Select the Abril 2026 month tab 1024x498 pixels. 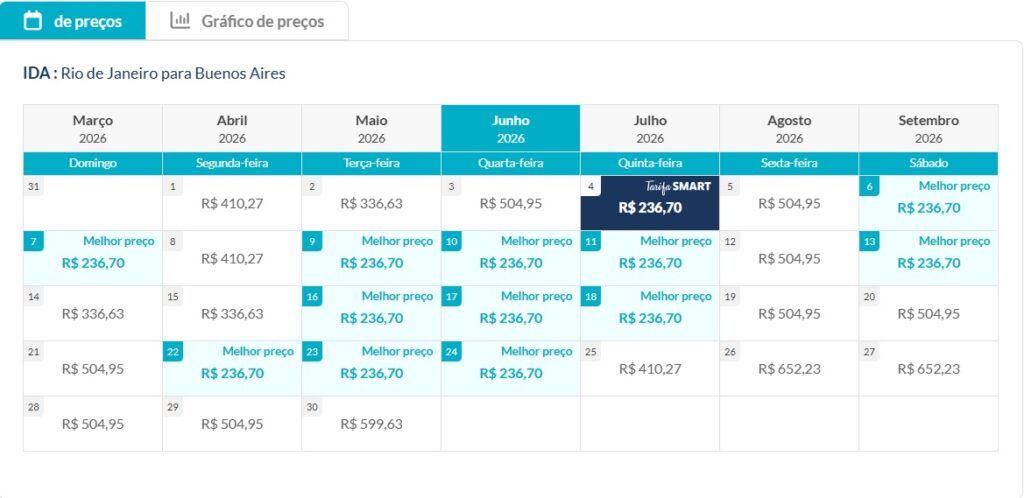coord(232,128)
